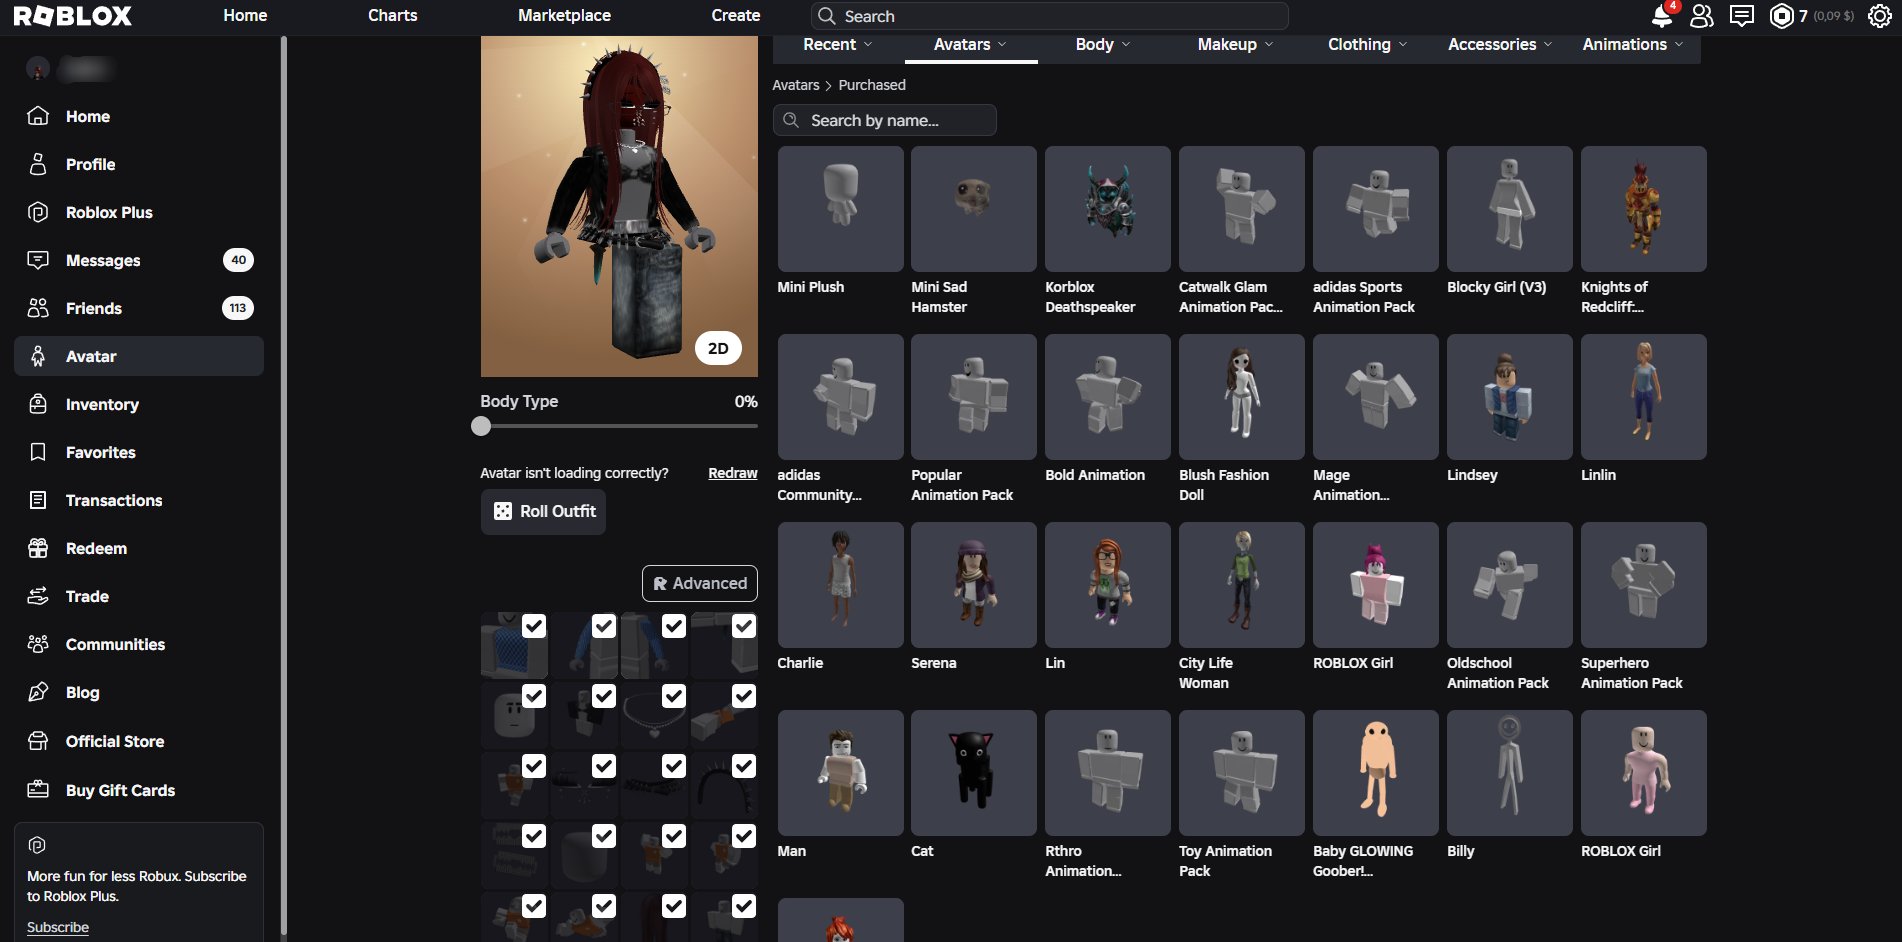Image resolution: width=1902 pixels, height=942 pixels.
Task: Click the Favorites bookmark icon
Action: click(38, 452)
